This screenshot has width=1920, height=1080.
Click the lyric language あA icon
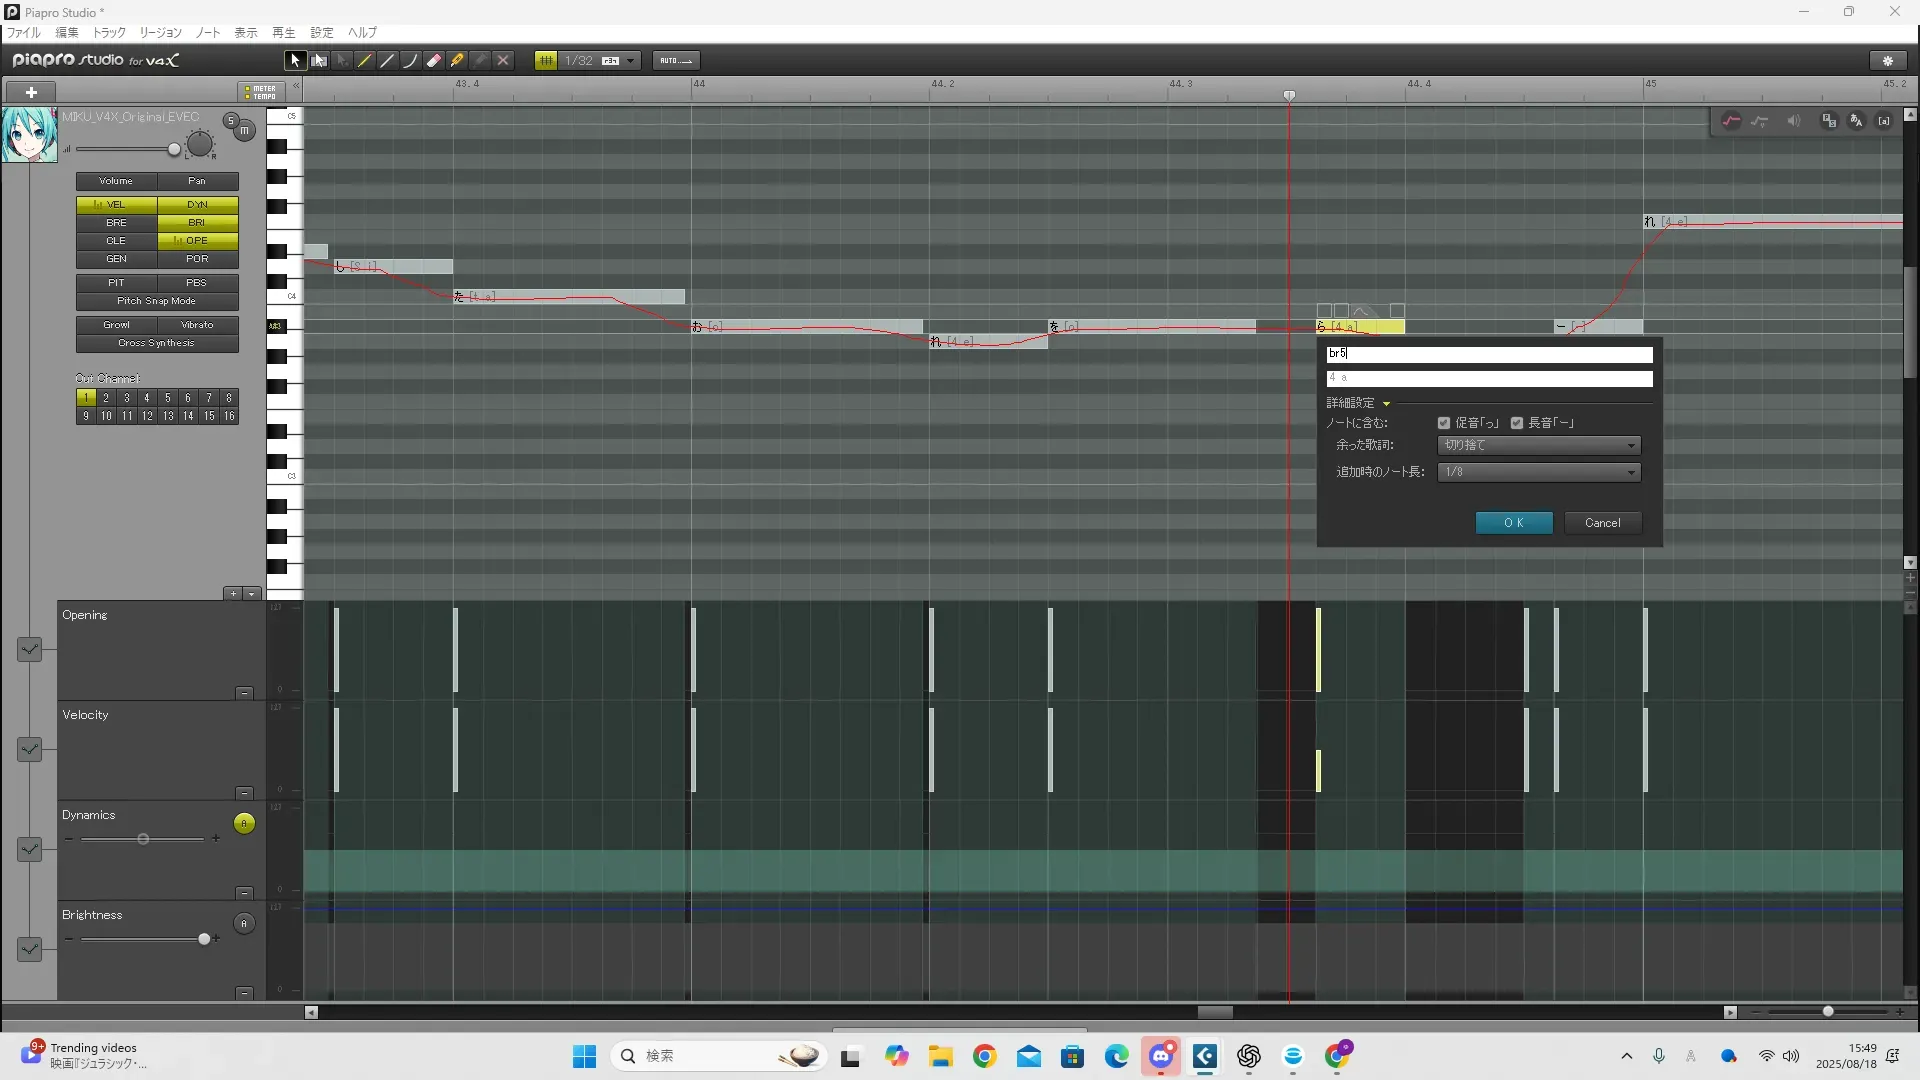pos(1856,121)
